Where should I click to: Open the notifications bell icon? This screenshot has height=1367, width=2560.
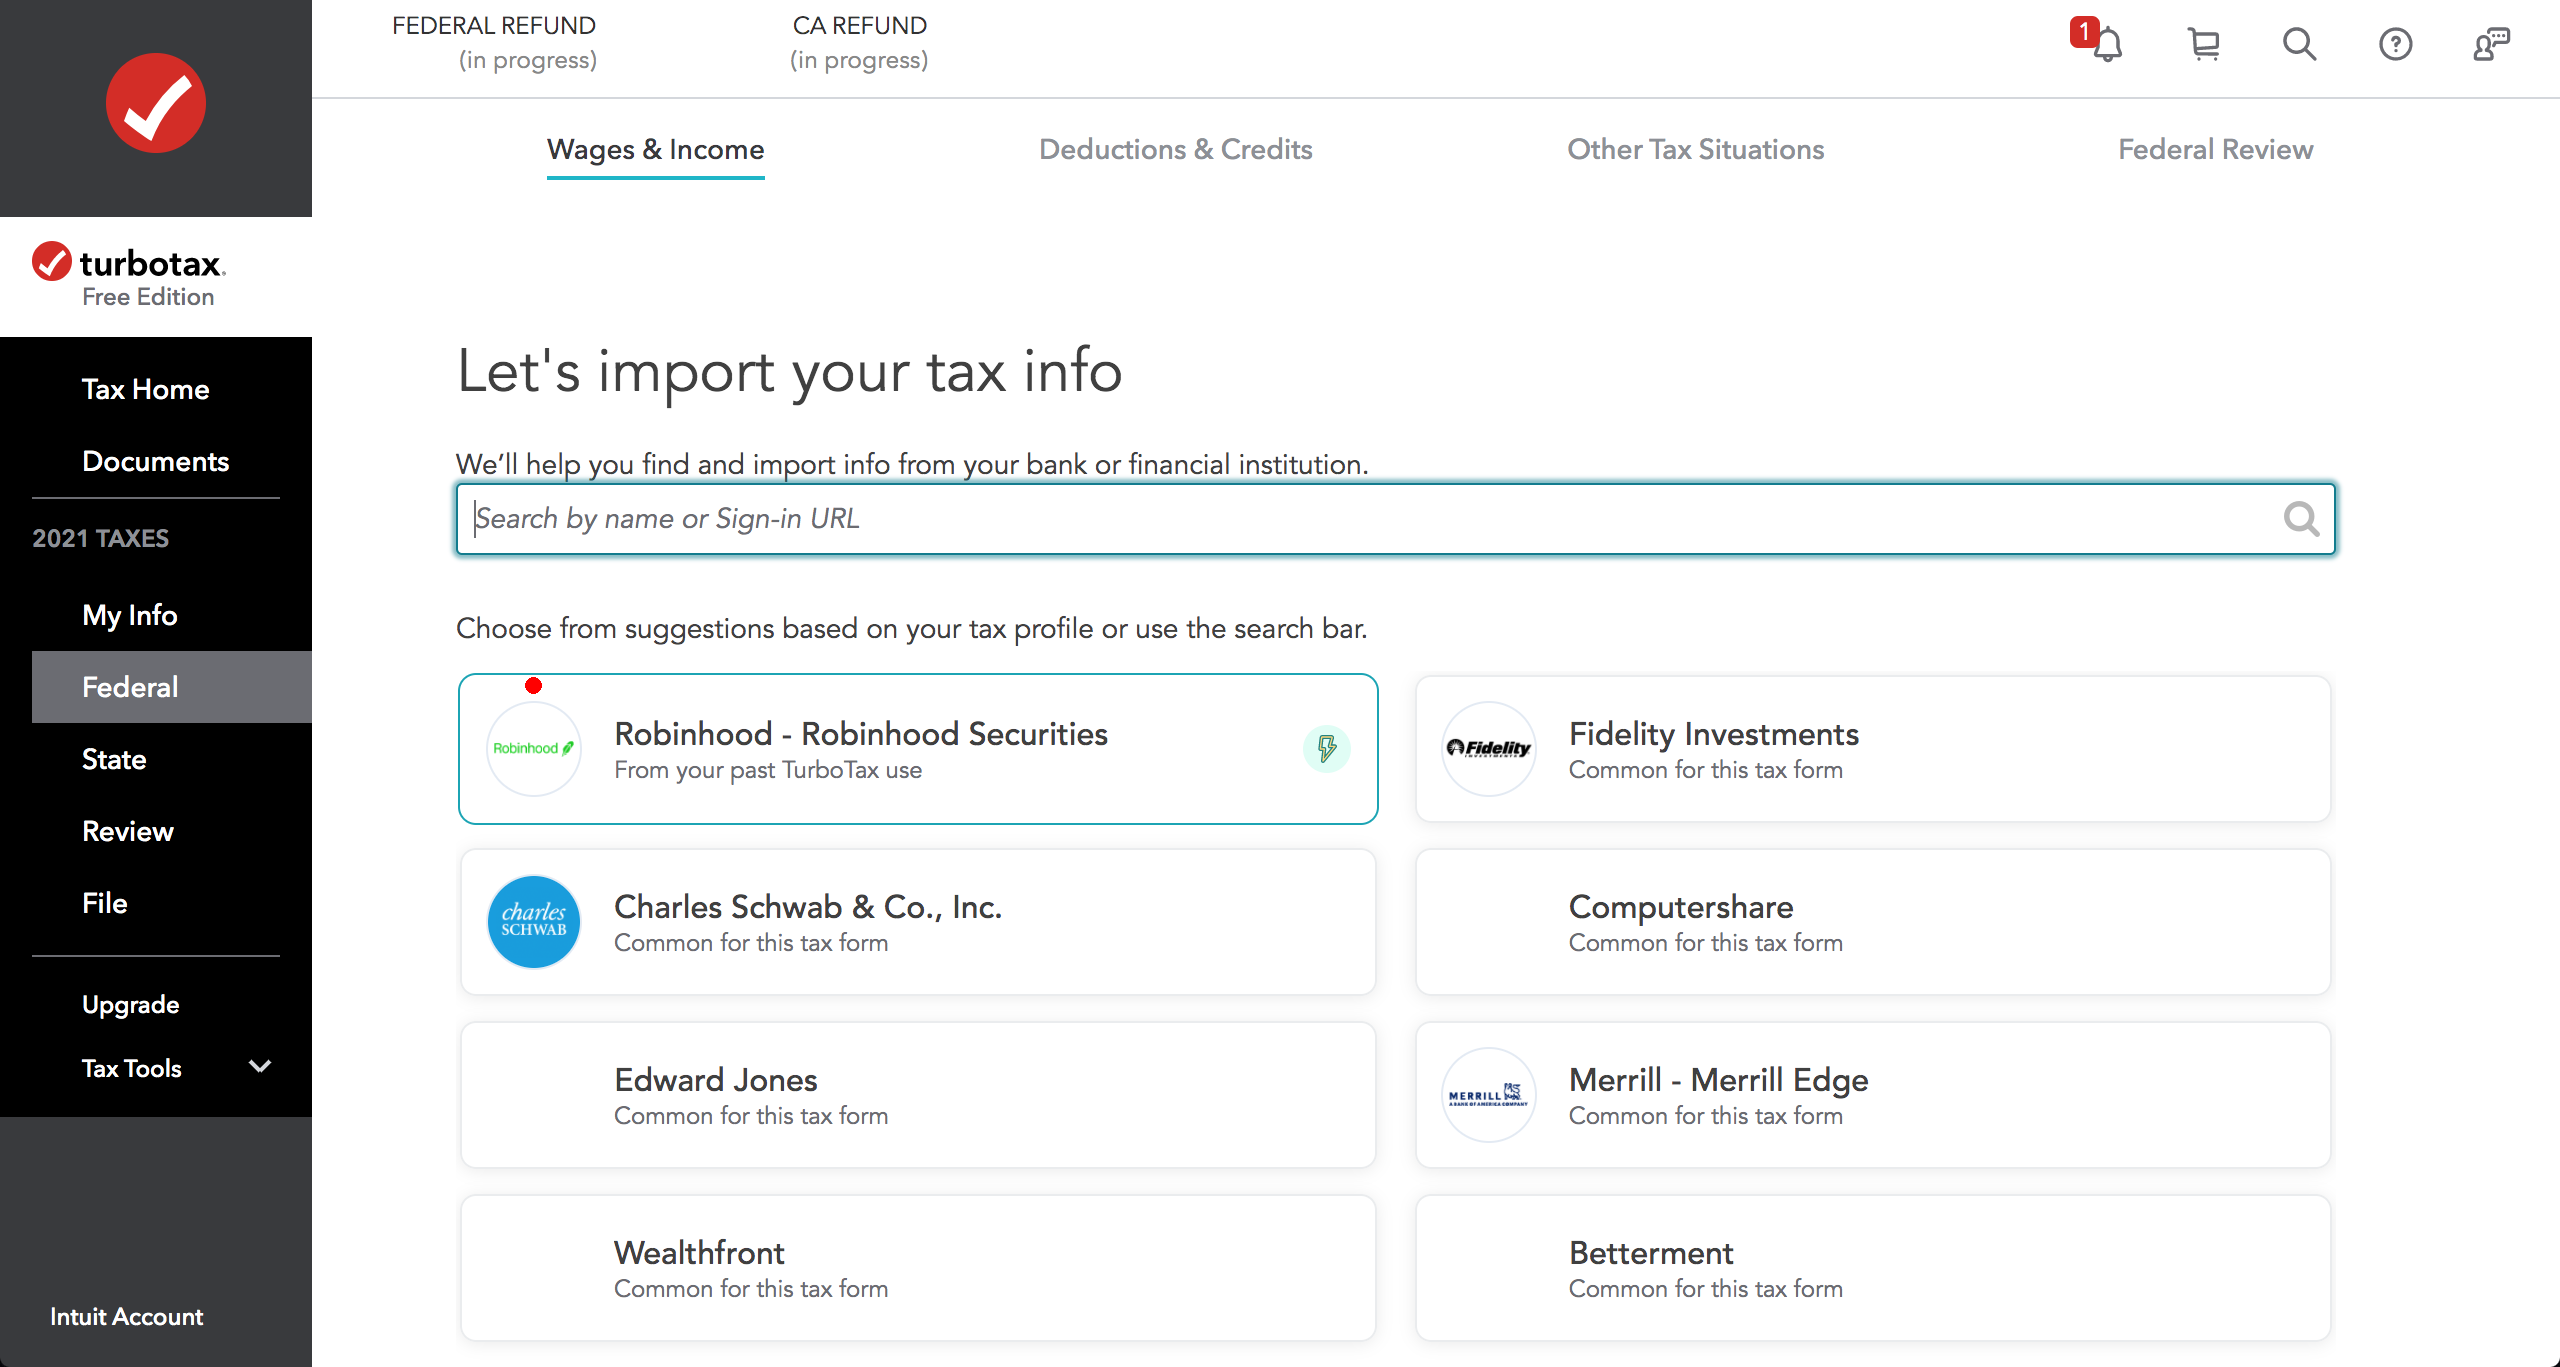[x=2106, y=44]
